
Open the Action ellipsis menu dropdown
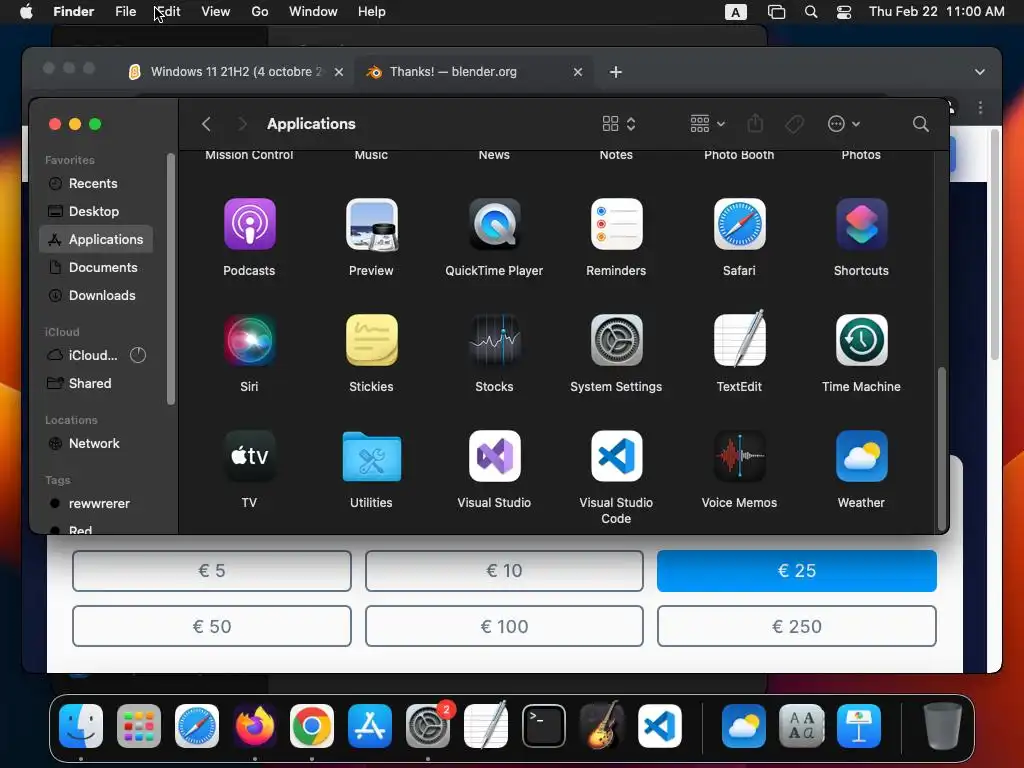click(844, 124)
